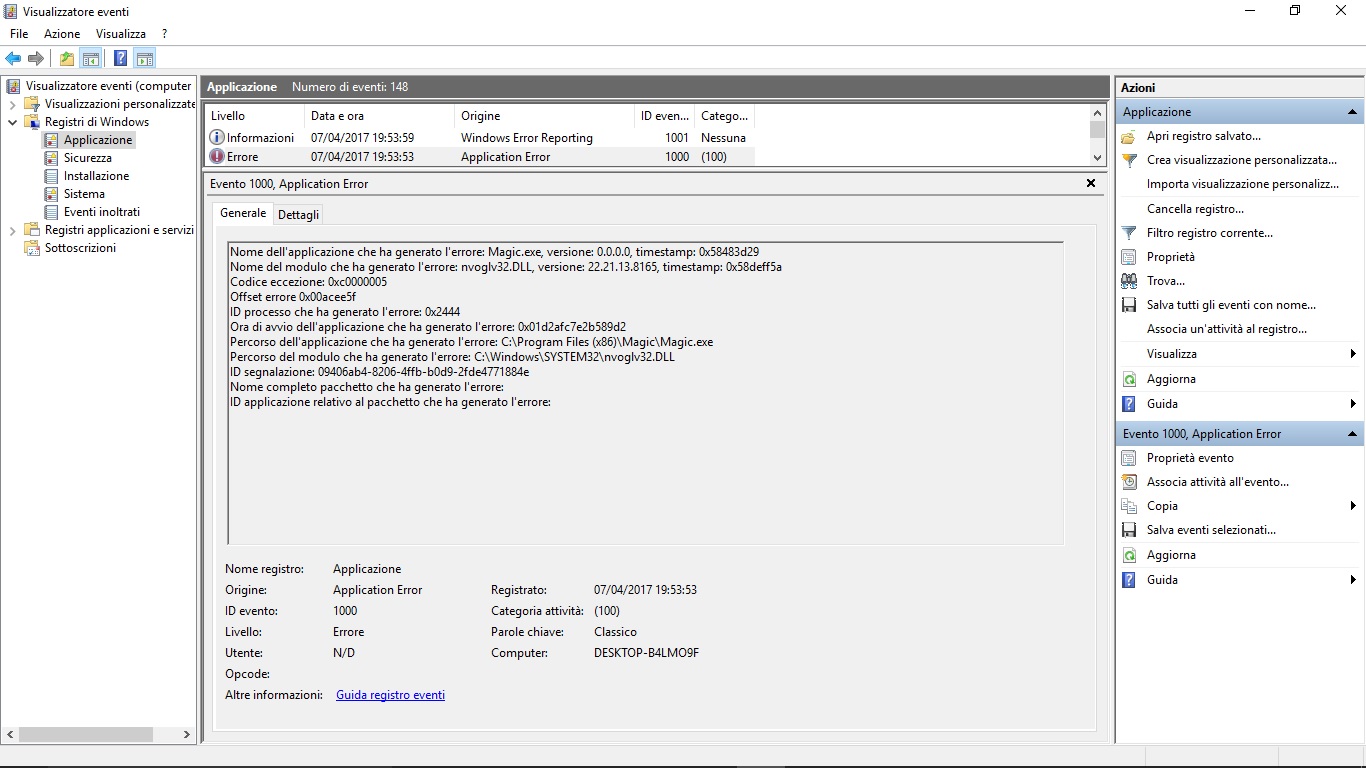Click the Filtro registro corrente funnel icon

pyautogui.click(x=1129, y=233)
